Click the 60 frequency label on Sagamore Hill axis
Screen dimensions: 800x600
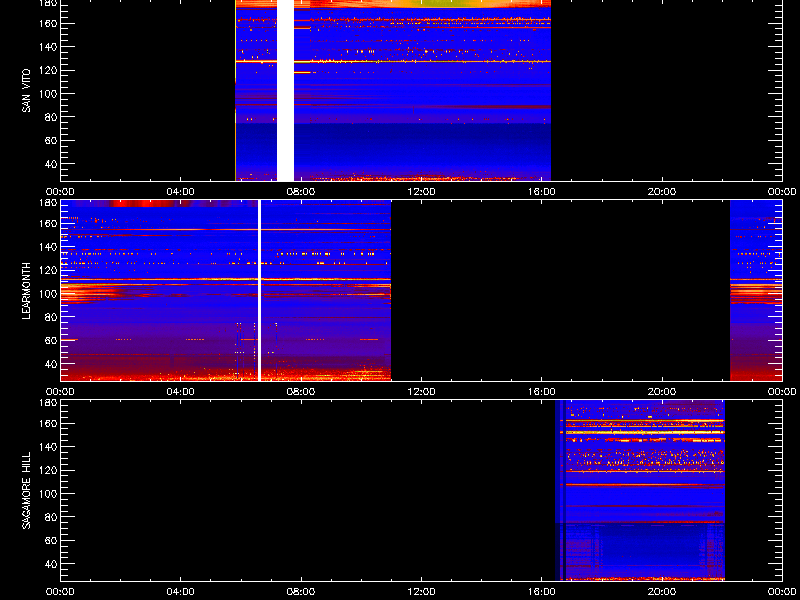point(51,540)
